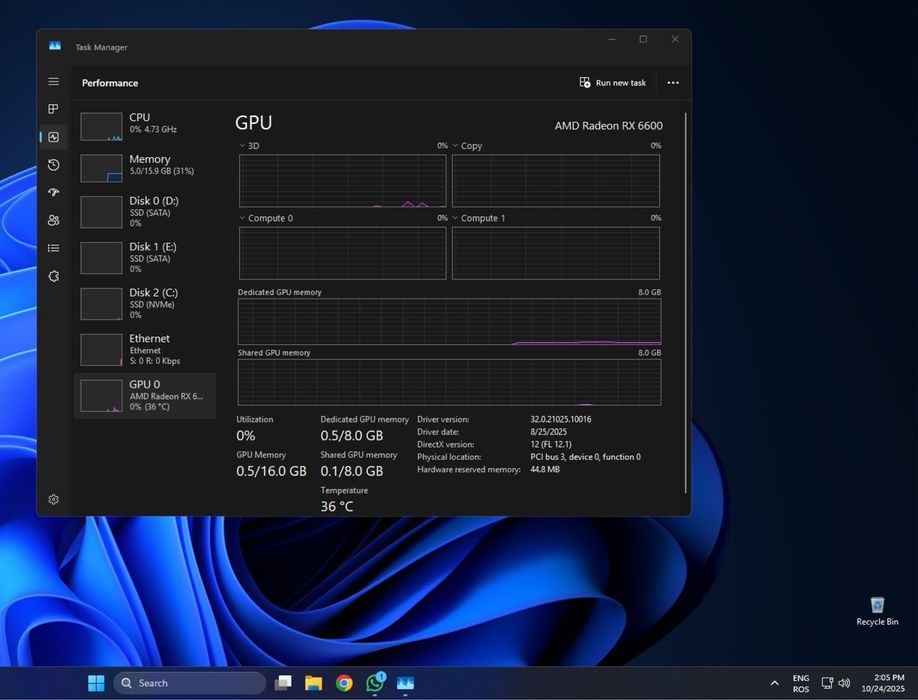Select Disk 2 (C:) performance entry

click(145, 303)
